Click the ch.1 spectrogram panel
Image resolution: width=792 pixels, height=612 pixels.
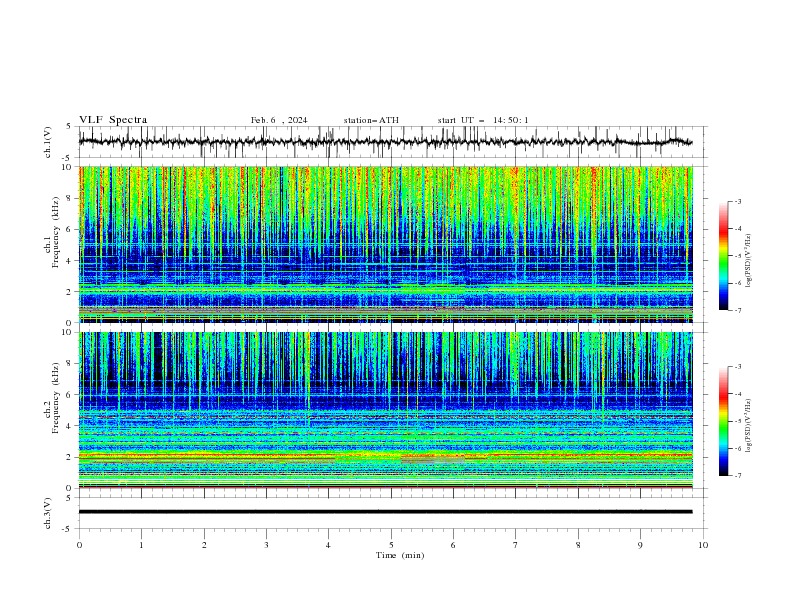(385, 244)
